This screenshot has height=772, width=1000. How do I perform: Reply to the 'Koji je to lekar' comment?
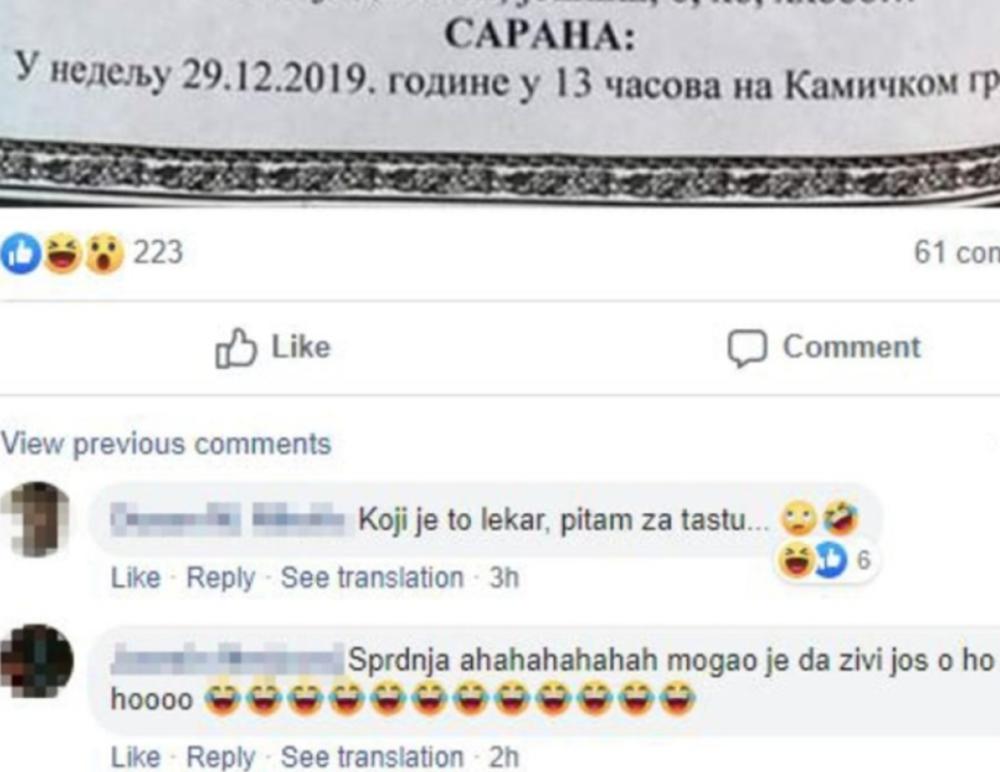click(220, 578)
